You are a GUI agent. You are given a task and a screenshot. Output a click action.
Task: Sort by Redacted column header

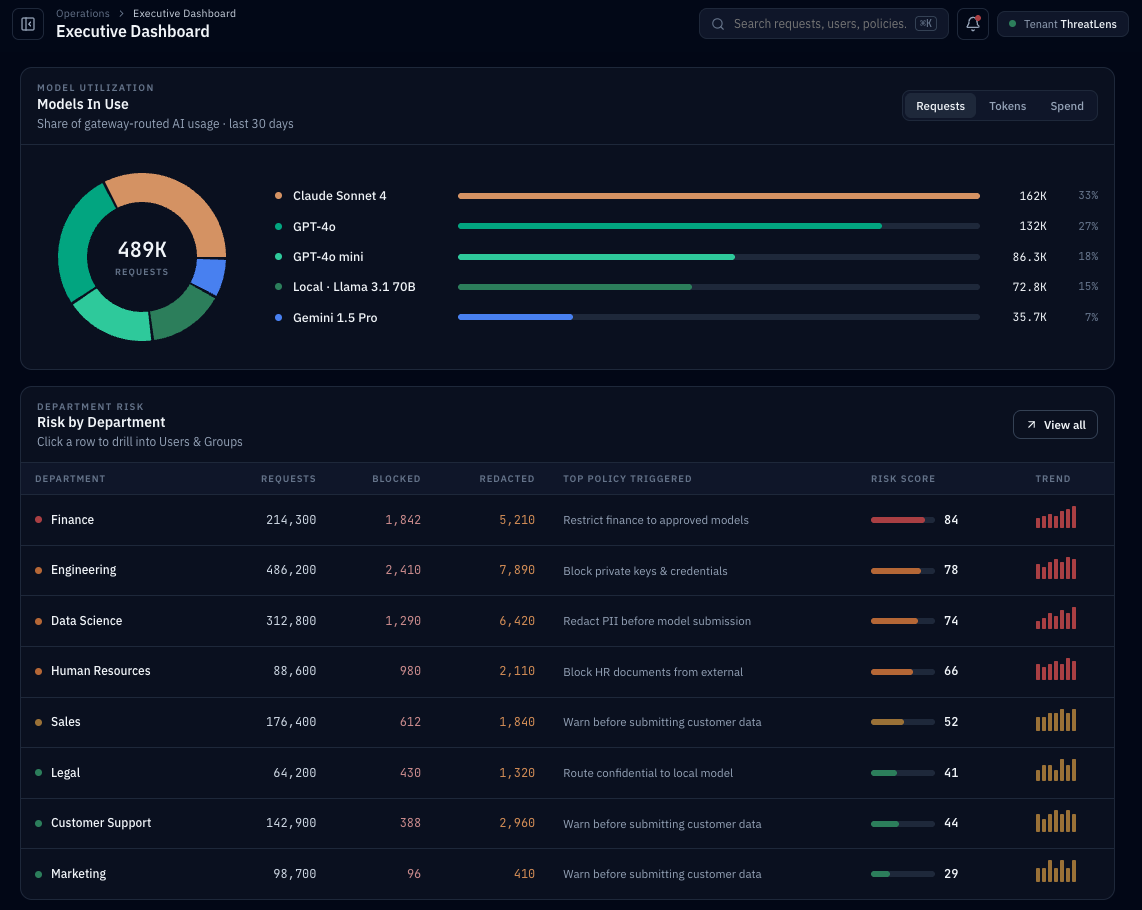507,479
